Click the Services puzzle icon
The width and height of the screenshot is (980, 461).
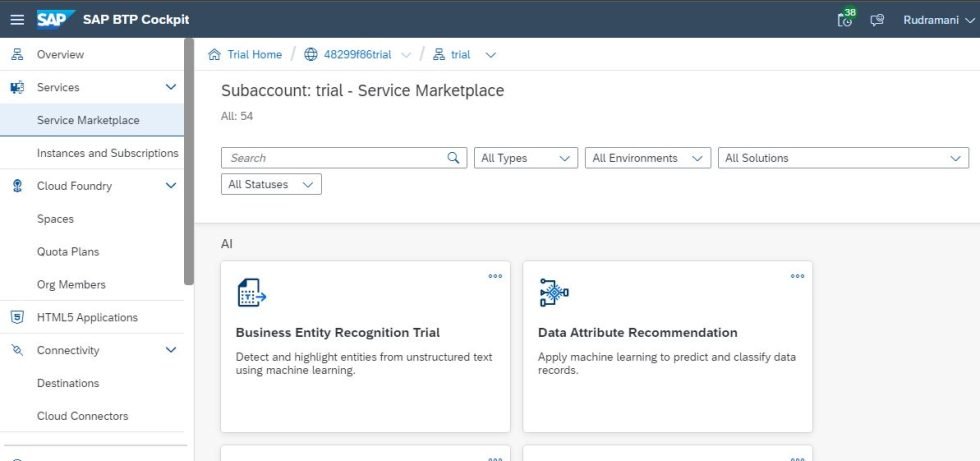tap(18, 87)
